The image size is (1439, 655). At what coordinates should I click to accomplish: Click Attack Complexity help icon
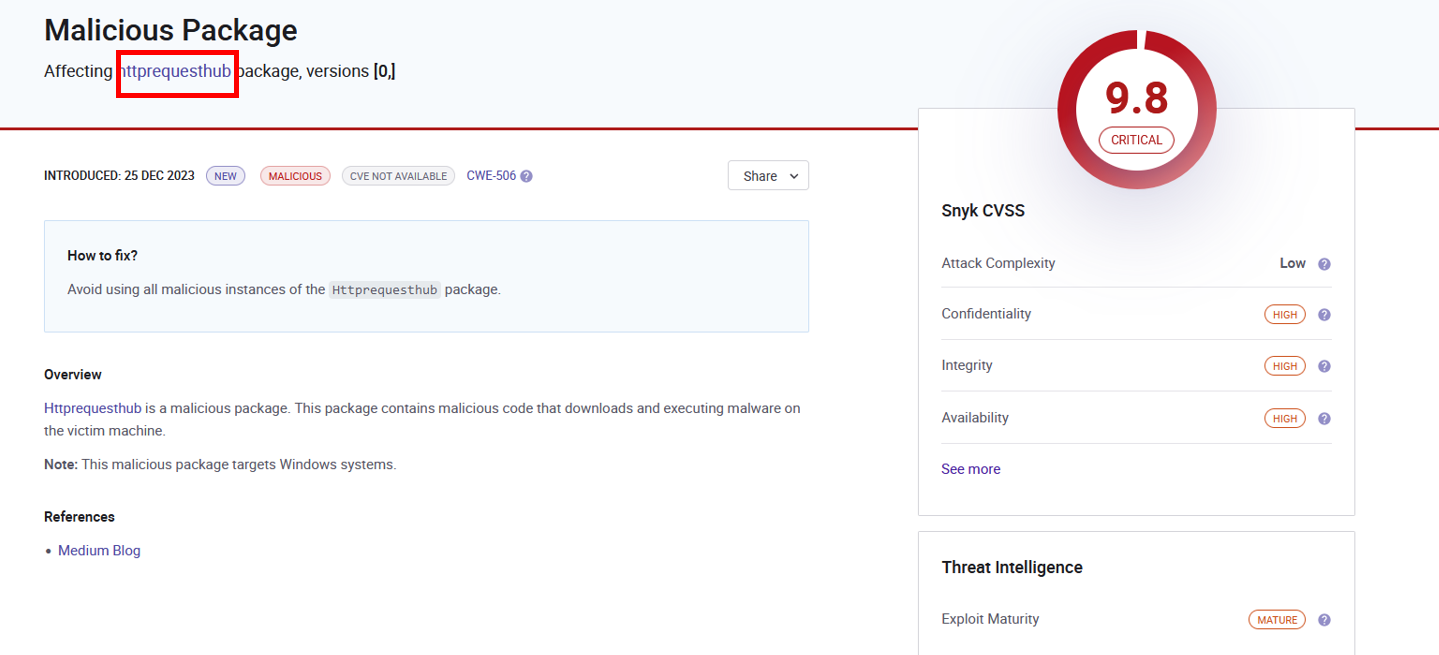pos(1324,264)
